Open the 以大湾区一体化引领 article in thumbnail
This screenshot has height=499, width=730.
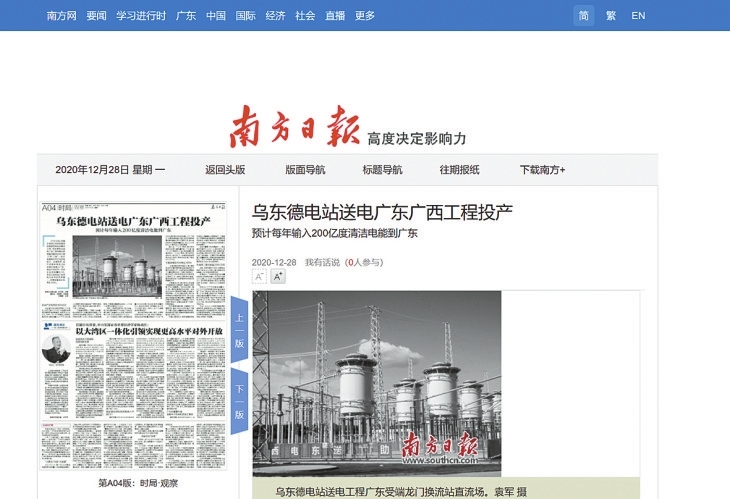(149, 331)
